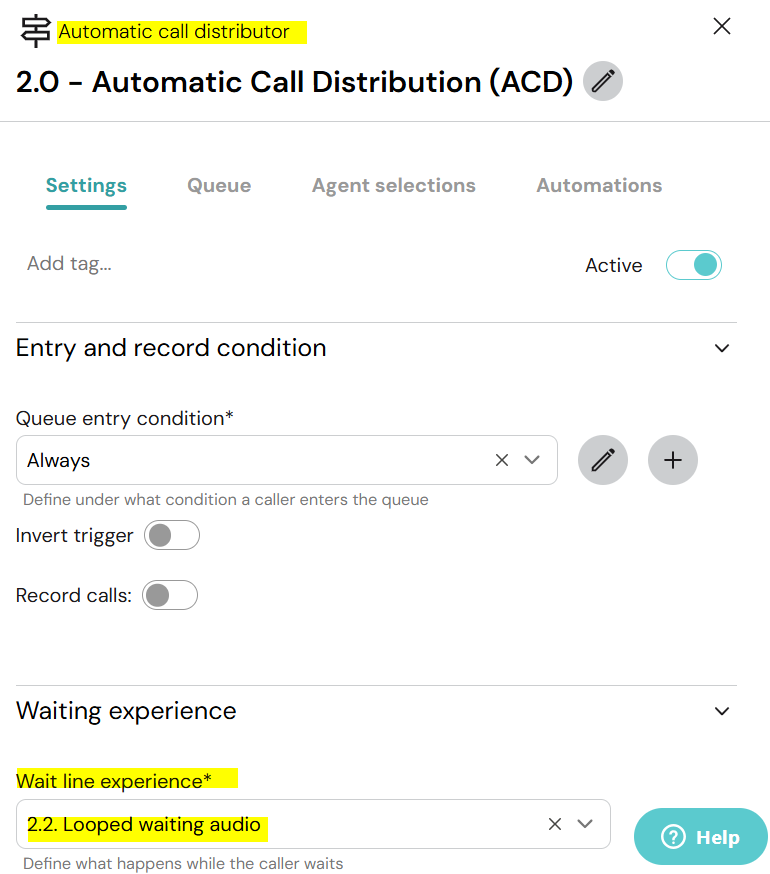Edit the queue entry condition with pencil button

coord(602,460)
